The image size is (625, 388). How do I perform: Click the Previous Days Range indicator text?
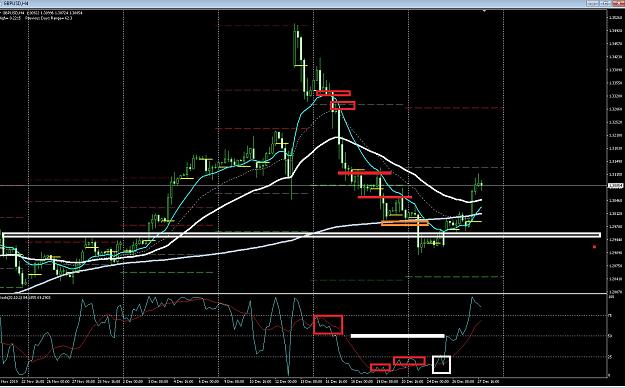coord(49,18)
